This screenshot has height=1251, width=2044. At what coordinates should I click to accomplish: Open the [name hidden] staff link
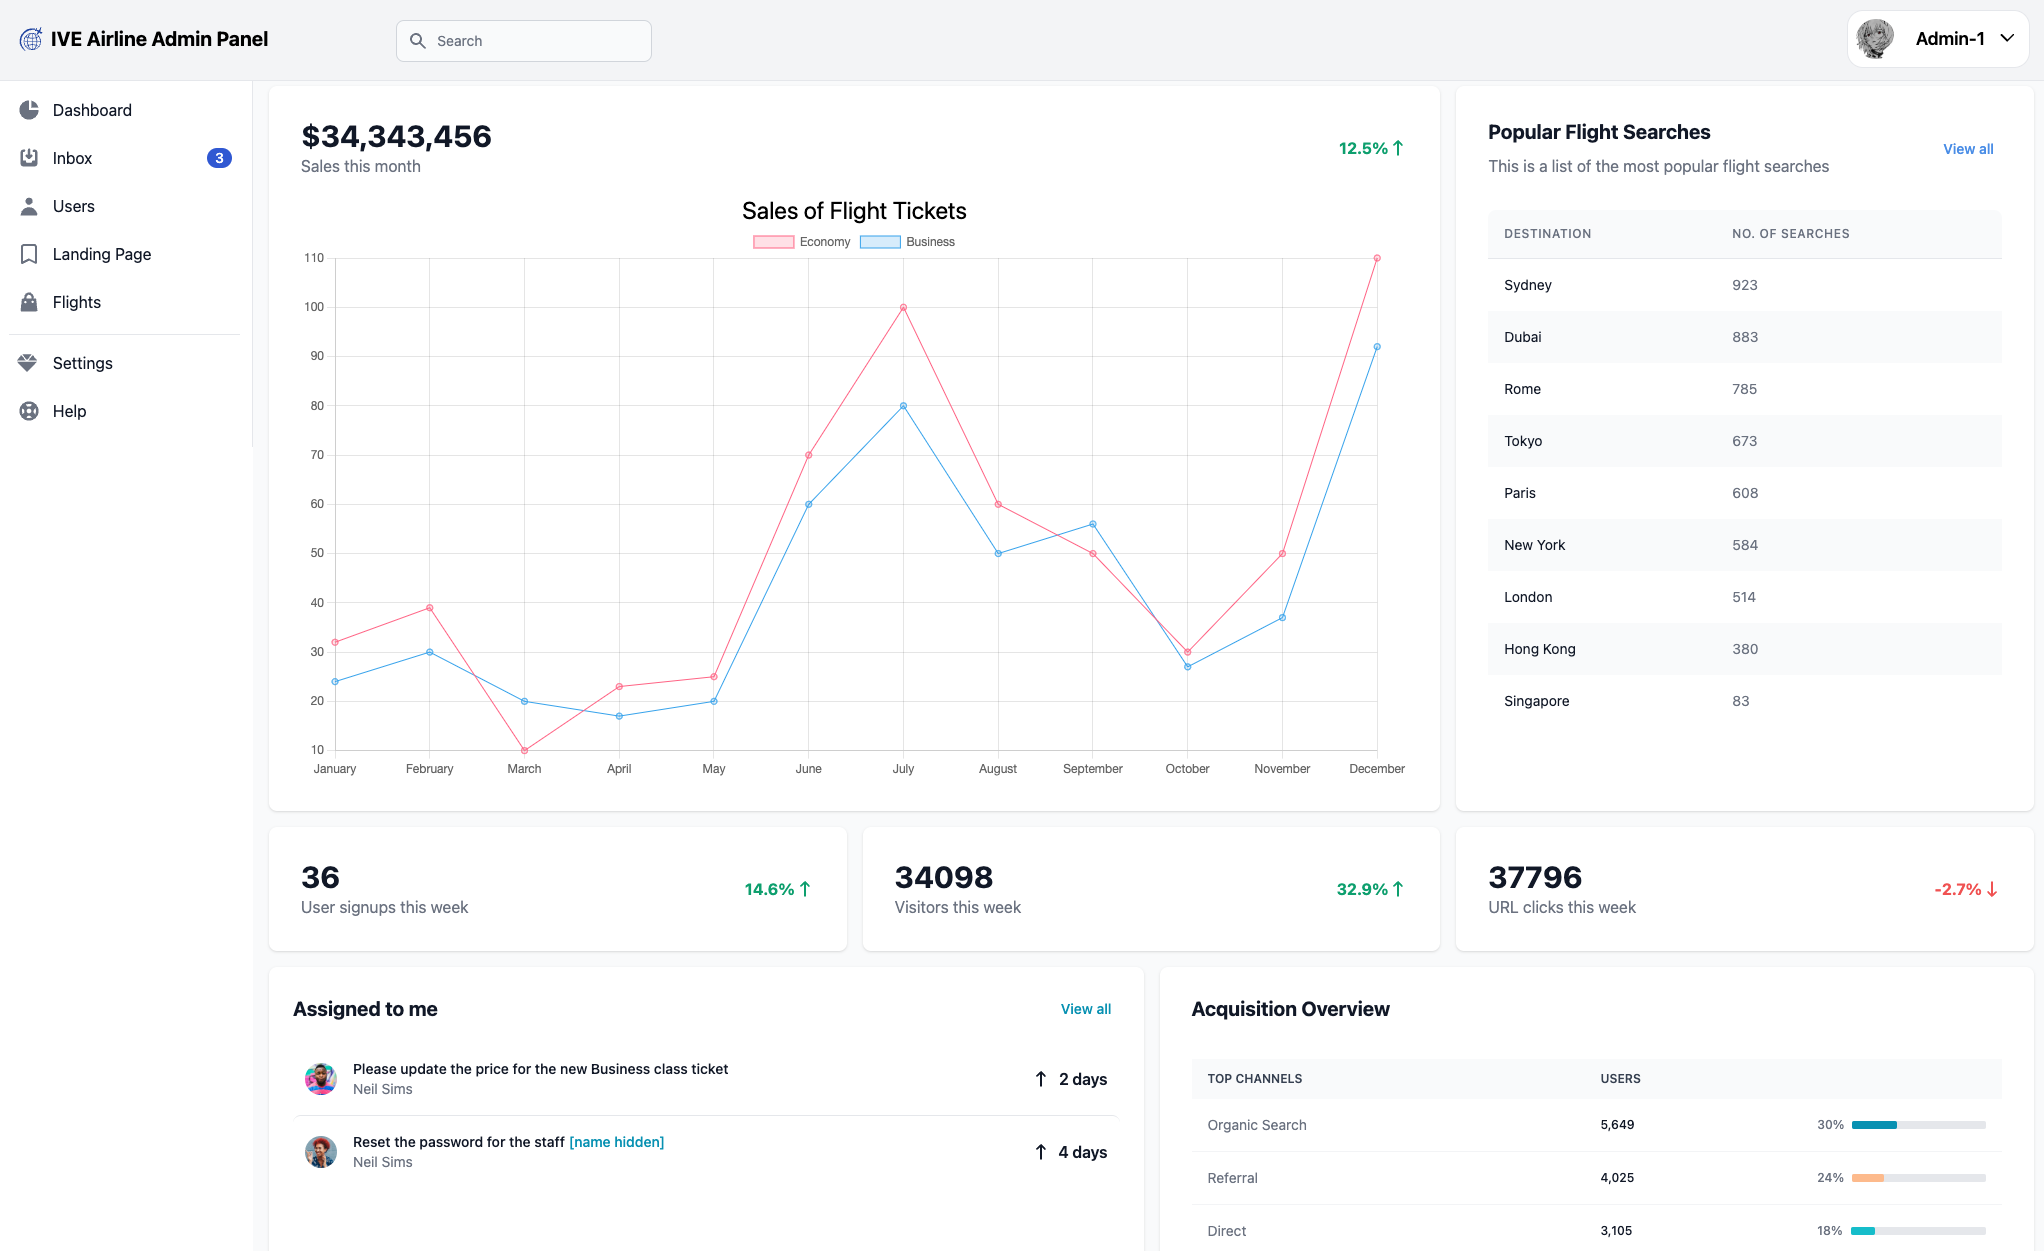[x=616, y=1142]
